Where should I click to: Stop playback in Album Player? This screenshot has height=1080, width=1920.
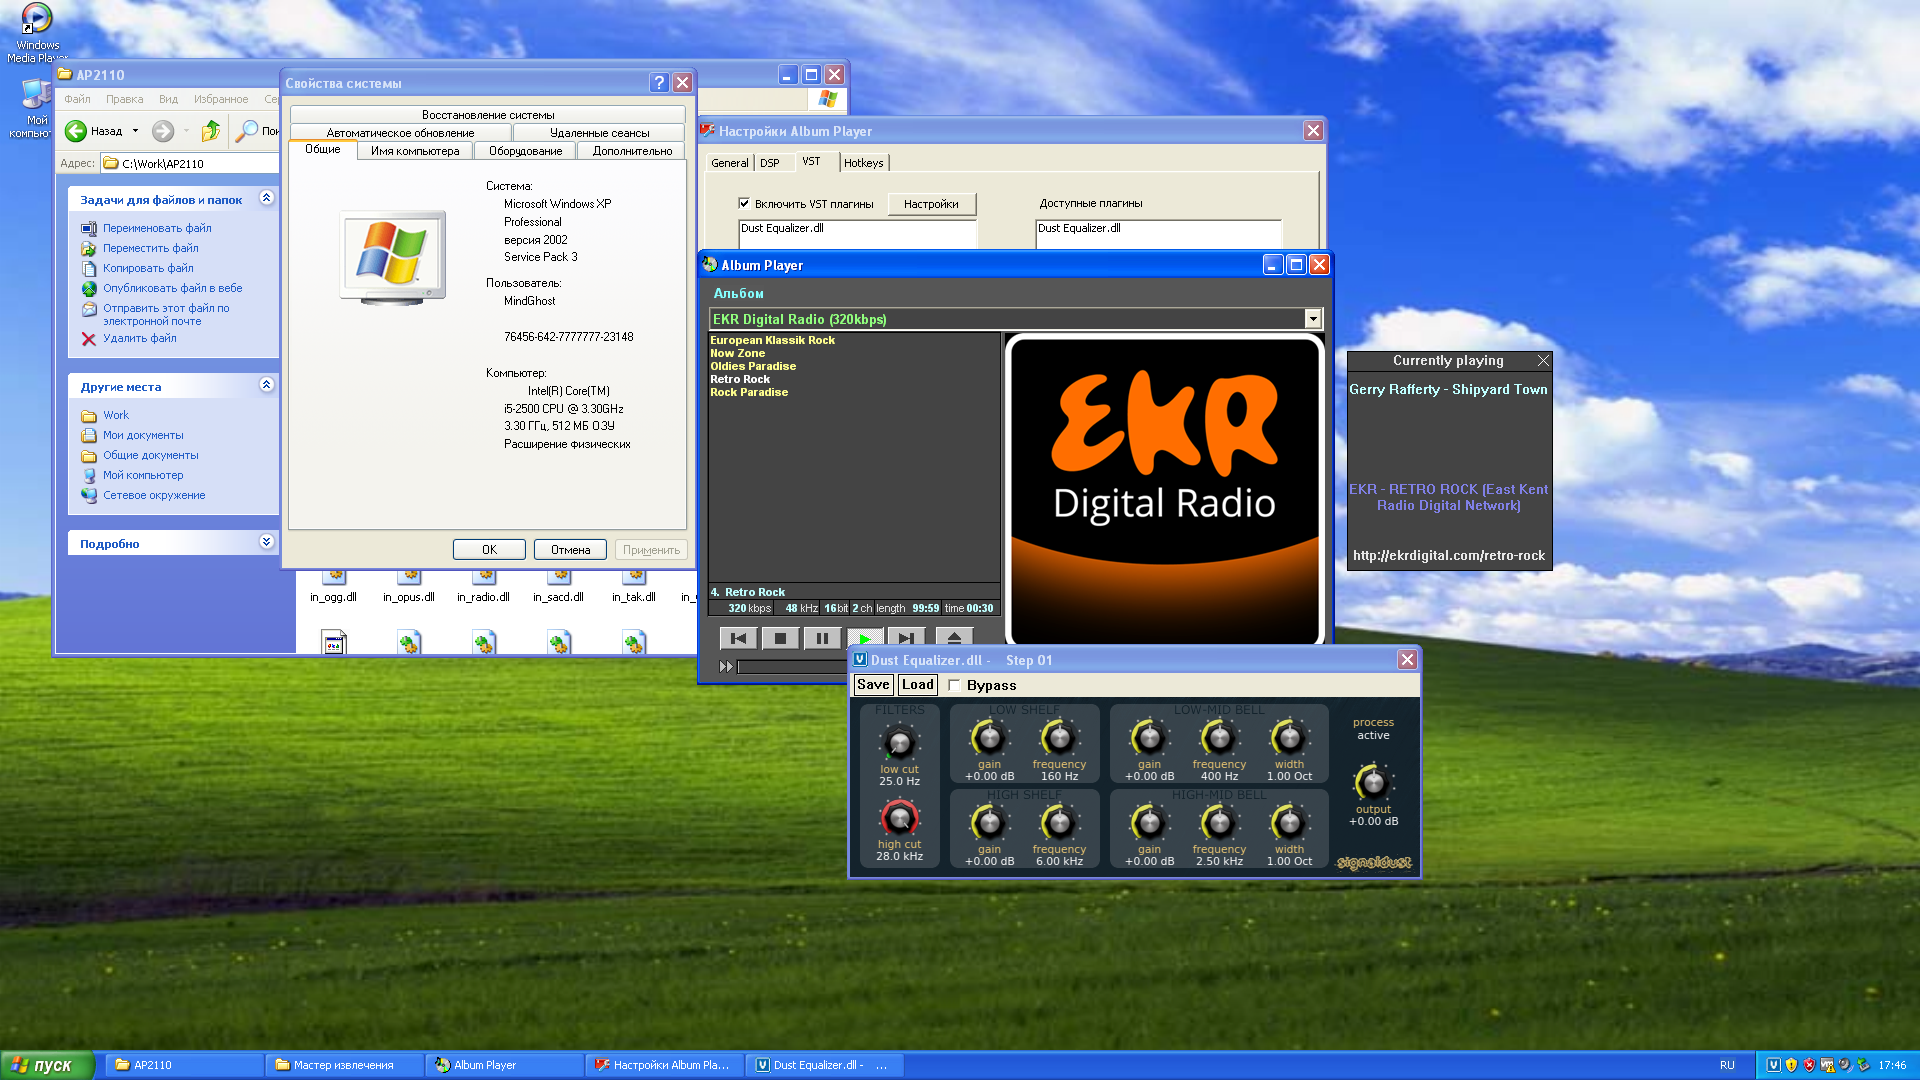780,638
